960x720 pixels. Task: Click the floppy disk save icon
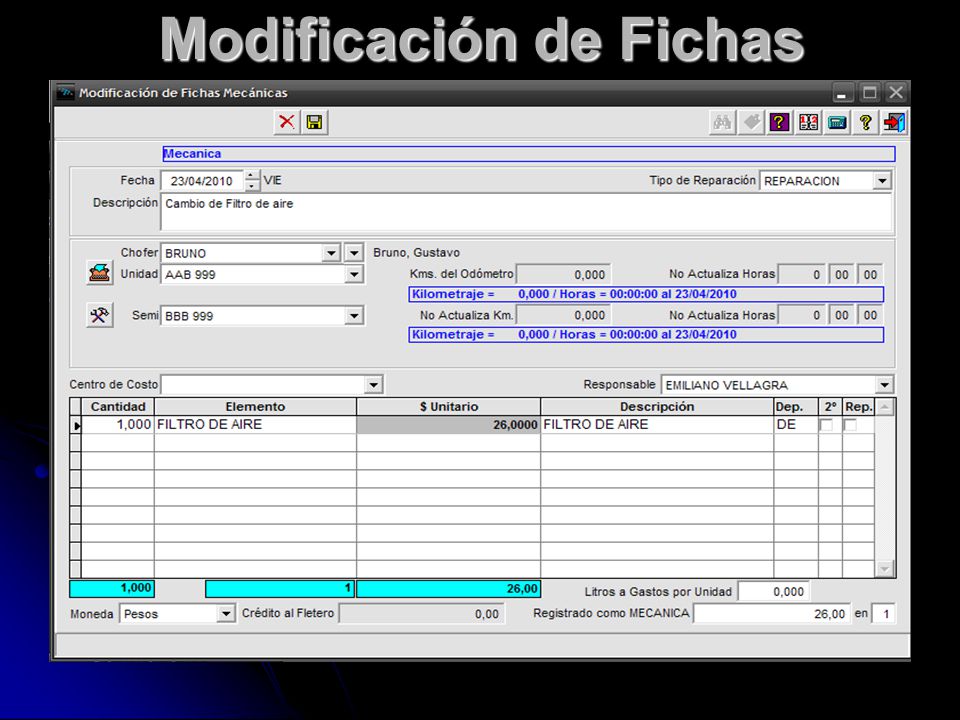315,122
